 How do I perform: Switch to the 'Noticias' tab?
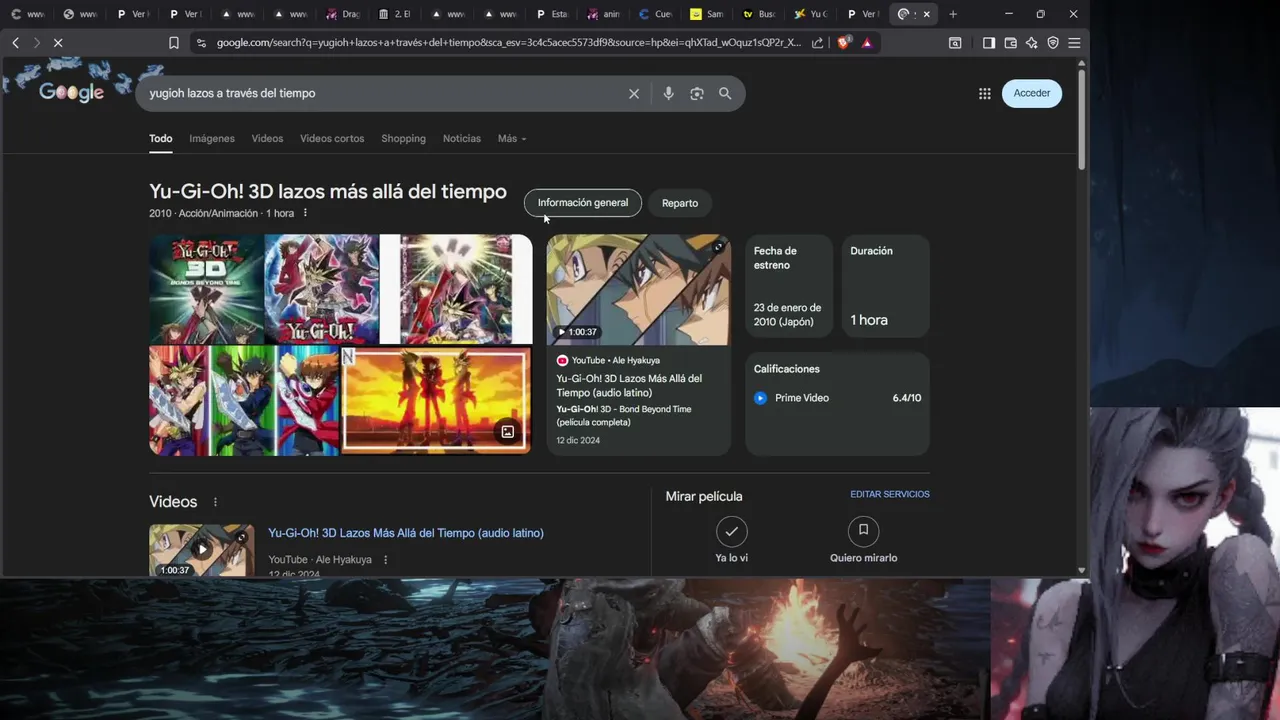point(462,138)
